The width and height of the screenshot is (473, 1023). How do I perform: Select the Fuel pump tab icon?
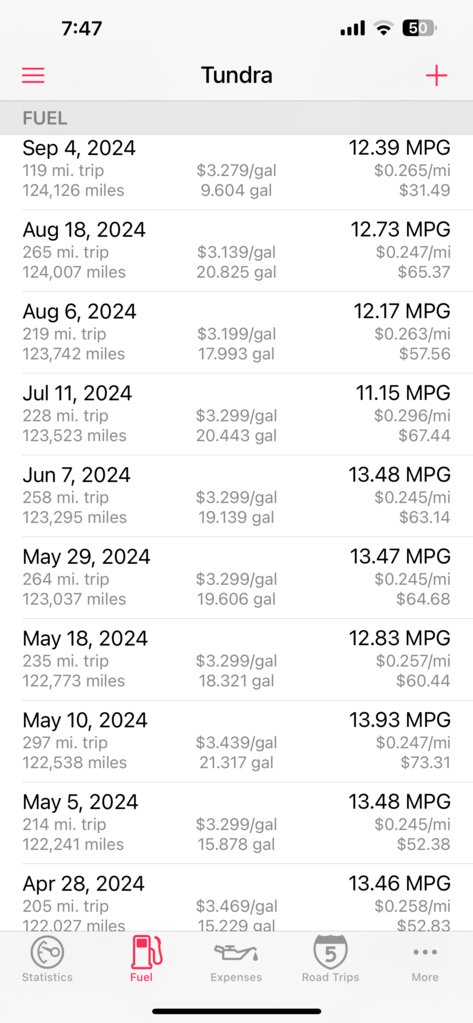[x=142, y=959]
